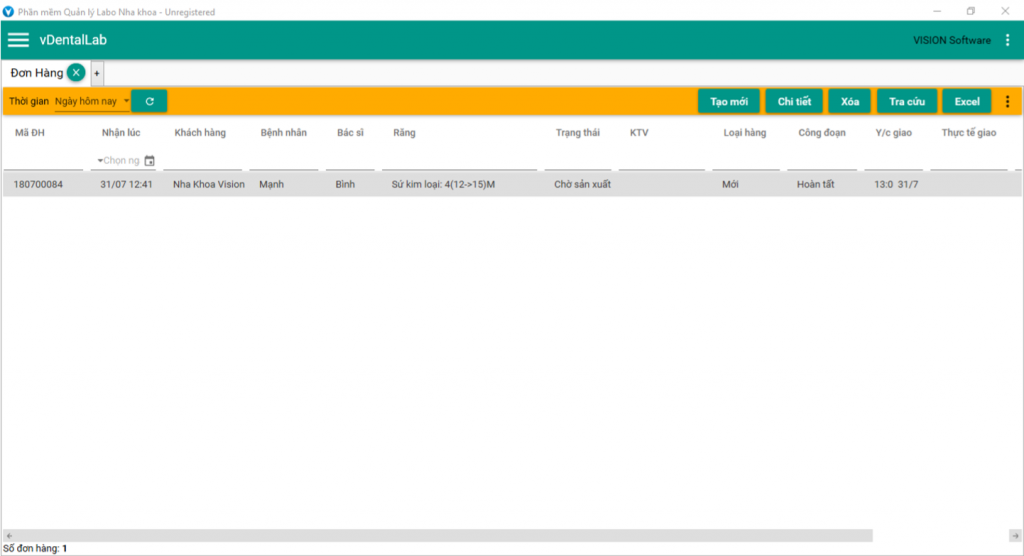Screen dimensions: 1024x556
Task: Click the doctor cell Bình
Action: 345,184
